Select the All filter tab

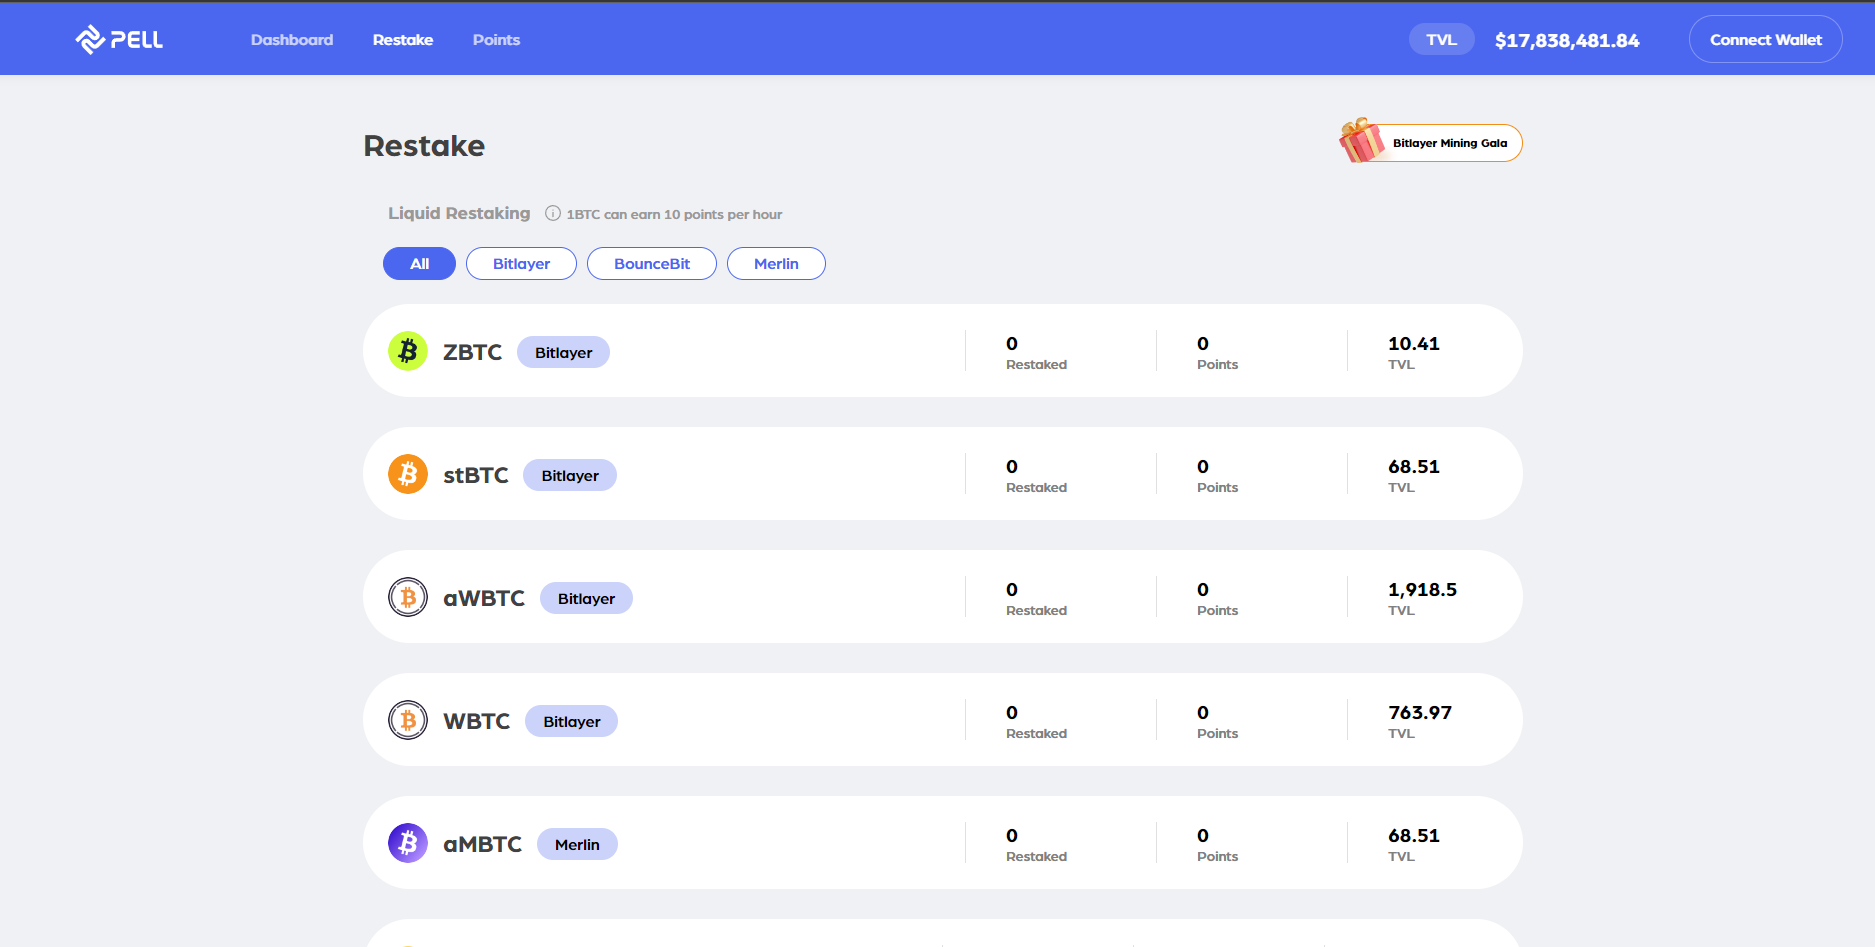pos(419,264)
